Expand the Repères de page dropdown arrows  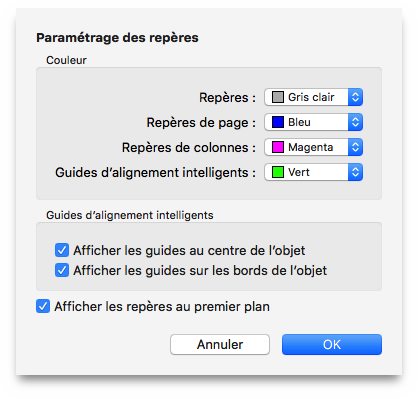[x=355, y=122]
